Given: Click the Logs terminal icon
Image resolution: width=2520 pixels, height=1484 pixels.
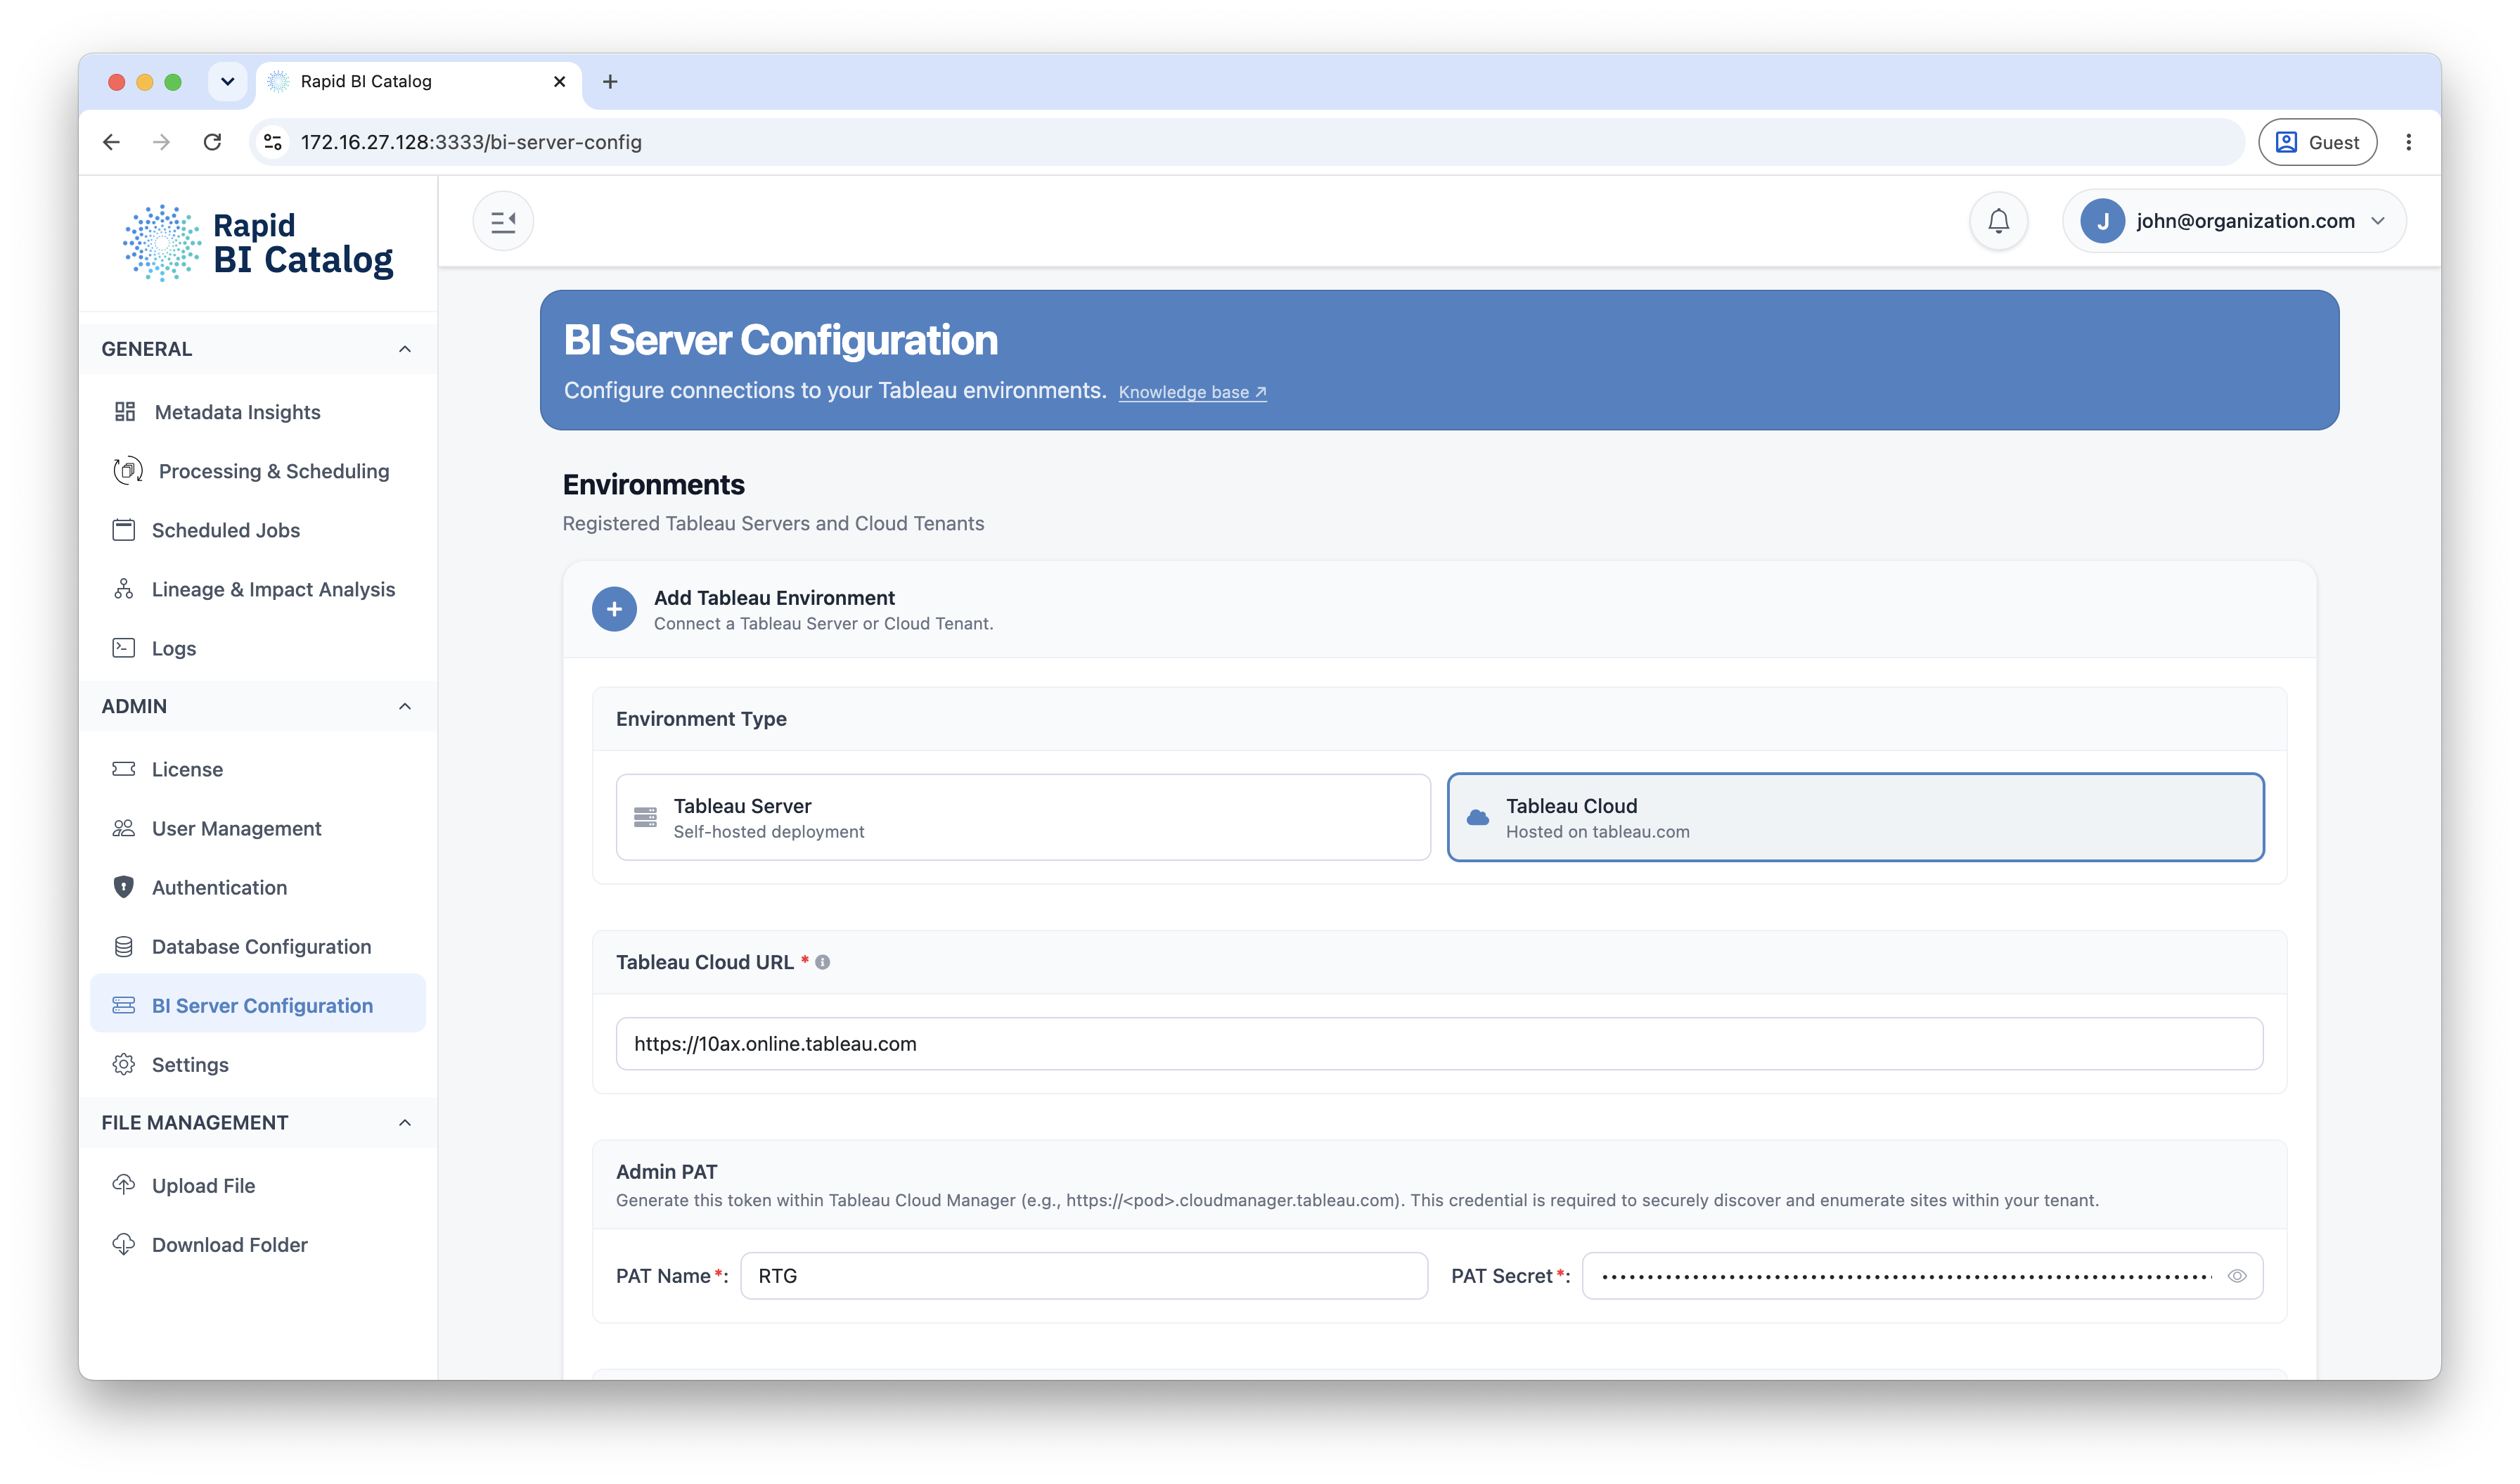Looking at the screenshot, I should click(124, 648).
